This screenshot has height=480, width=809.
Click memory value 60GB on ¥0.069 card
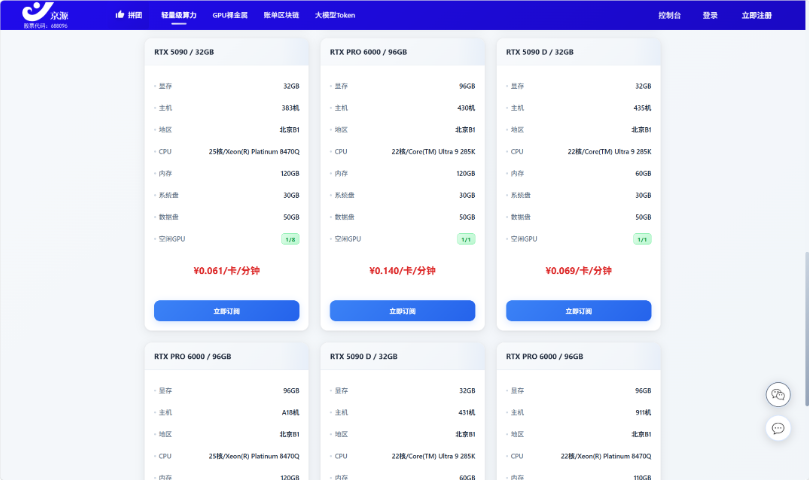pyautogui.click(x=643, y=173)
